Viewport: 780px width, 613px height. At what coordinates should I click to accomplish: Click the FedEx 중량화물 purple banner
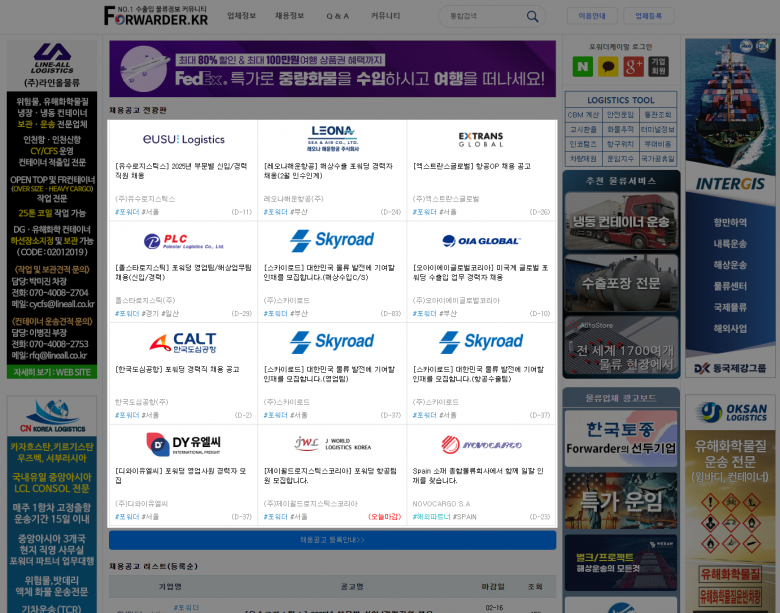[332, 69]
